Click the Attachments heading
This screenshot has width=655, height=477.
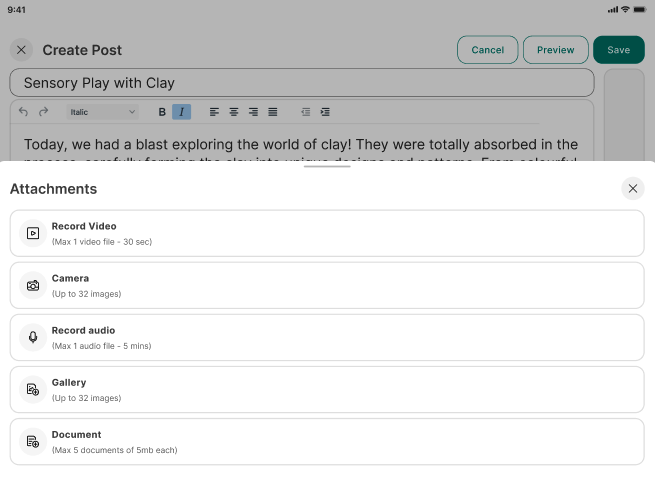53,189
